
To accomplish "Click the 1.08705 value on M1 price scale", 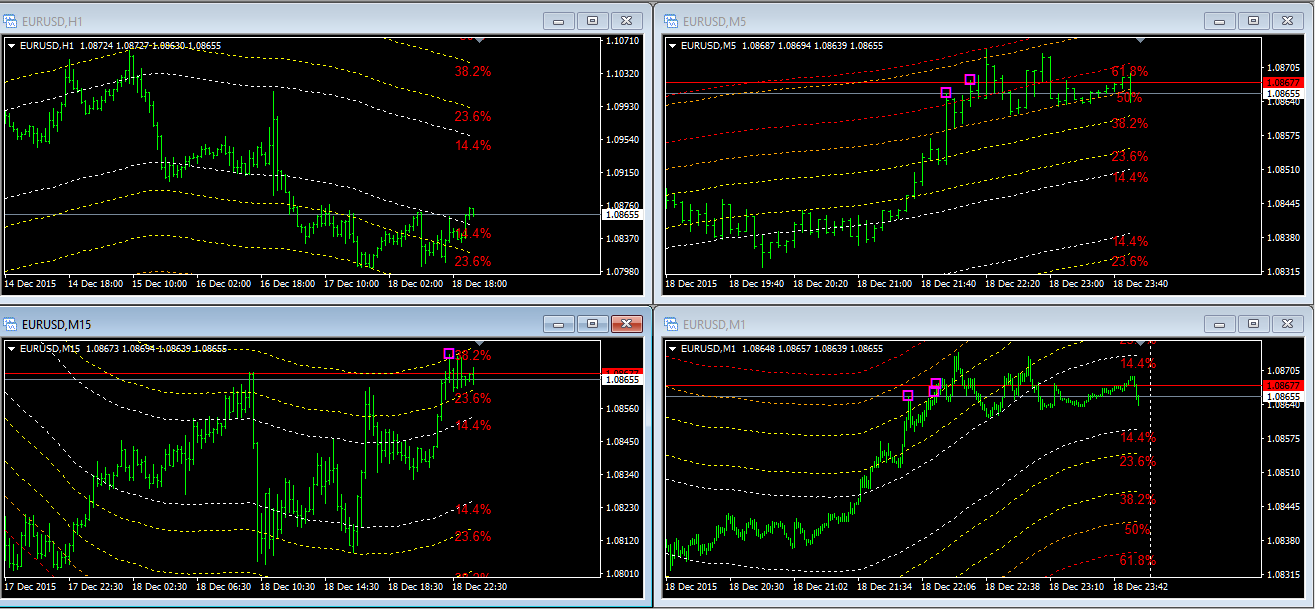I will click(1283, 371).
